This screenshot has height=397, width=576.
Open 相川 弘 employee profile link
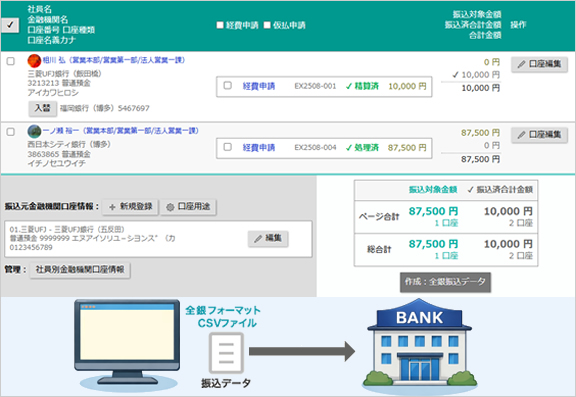point(114,60)
